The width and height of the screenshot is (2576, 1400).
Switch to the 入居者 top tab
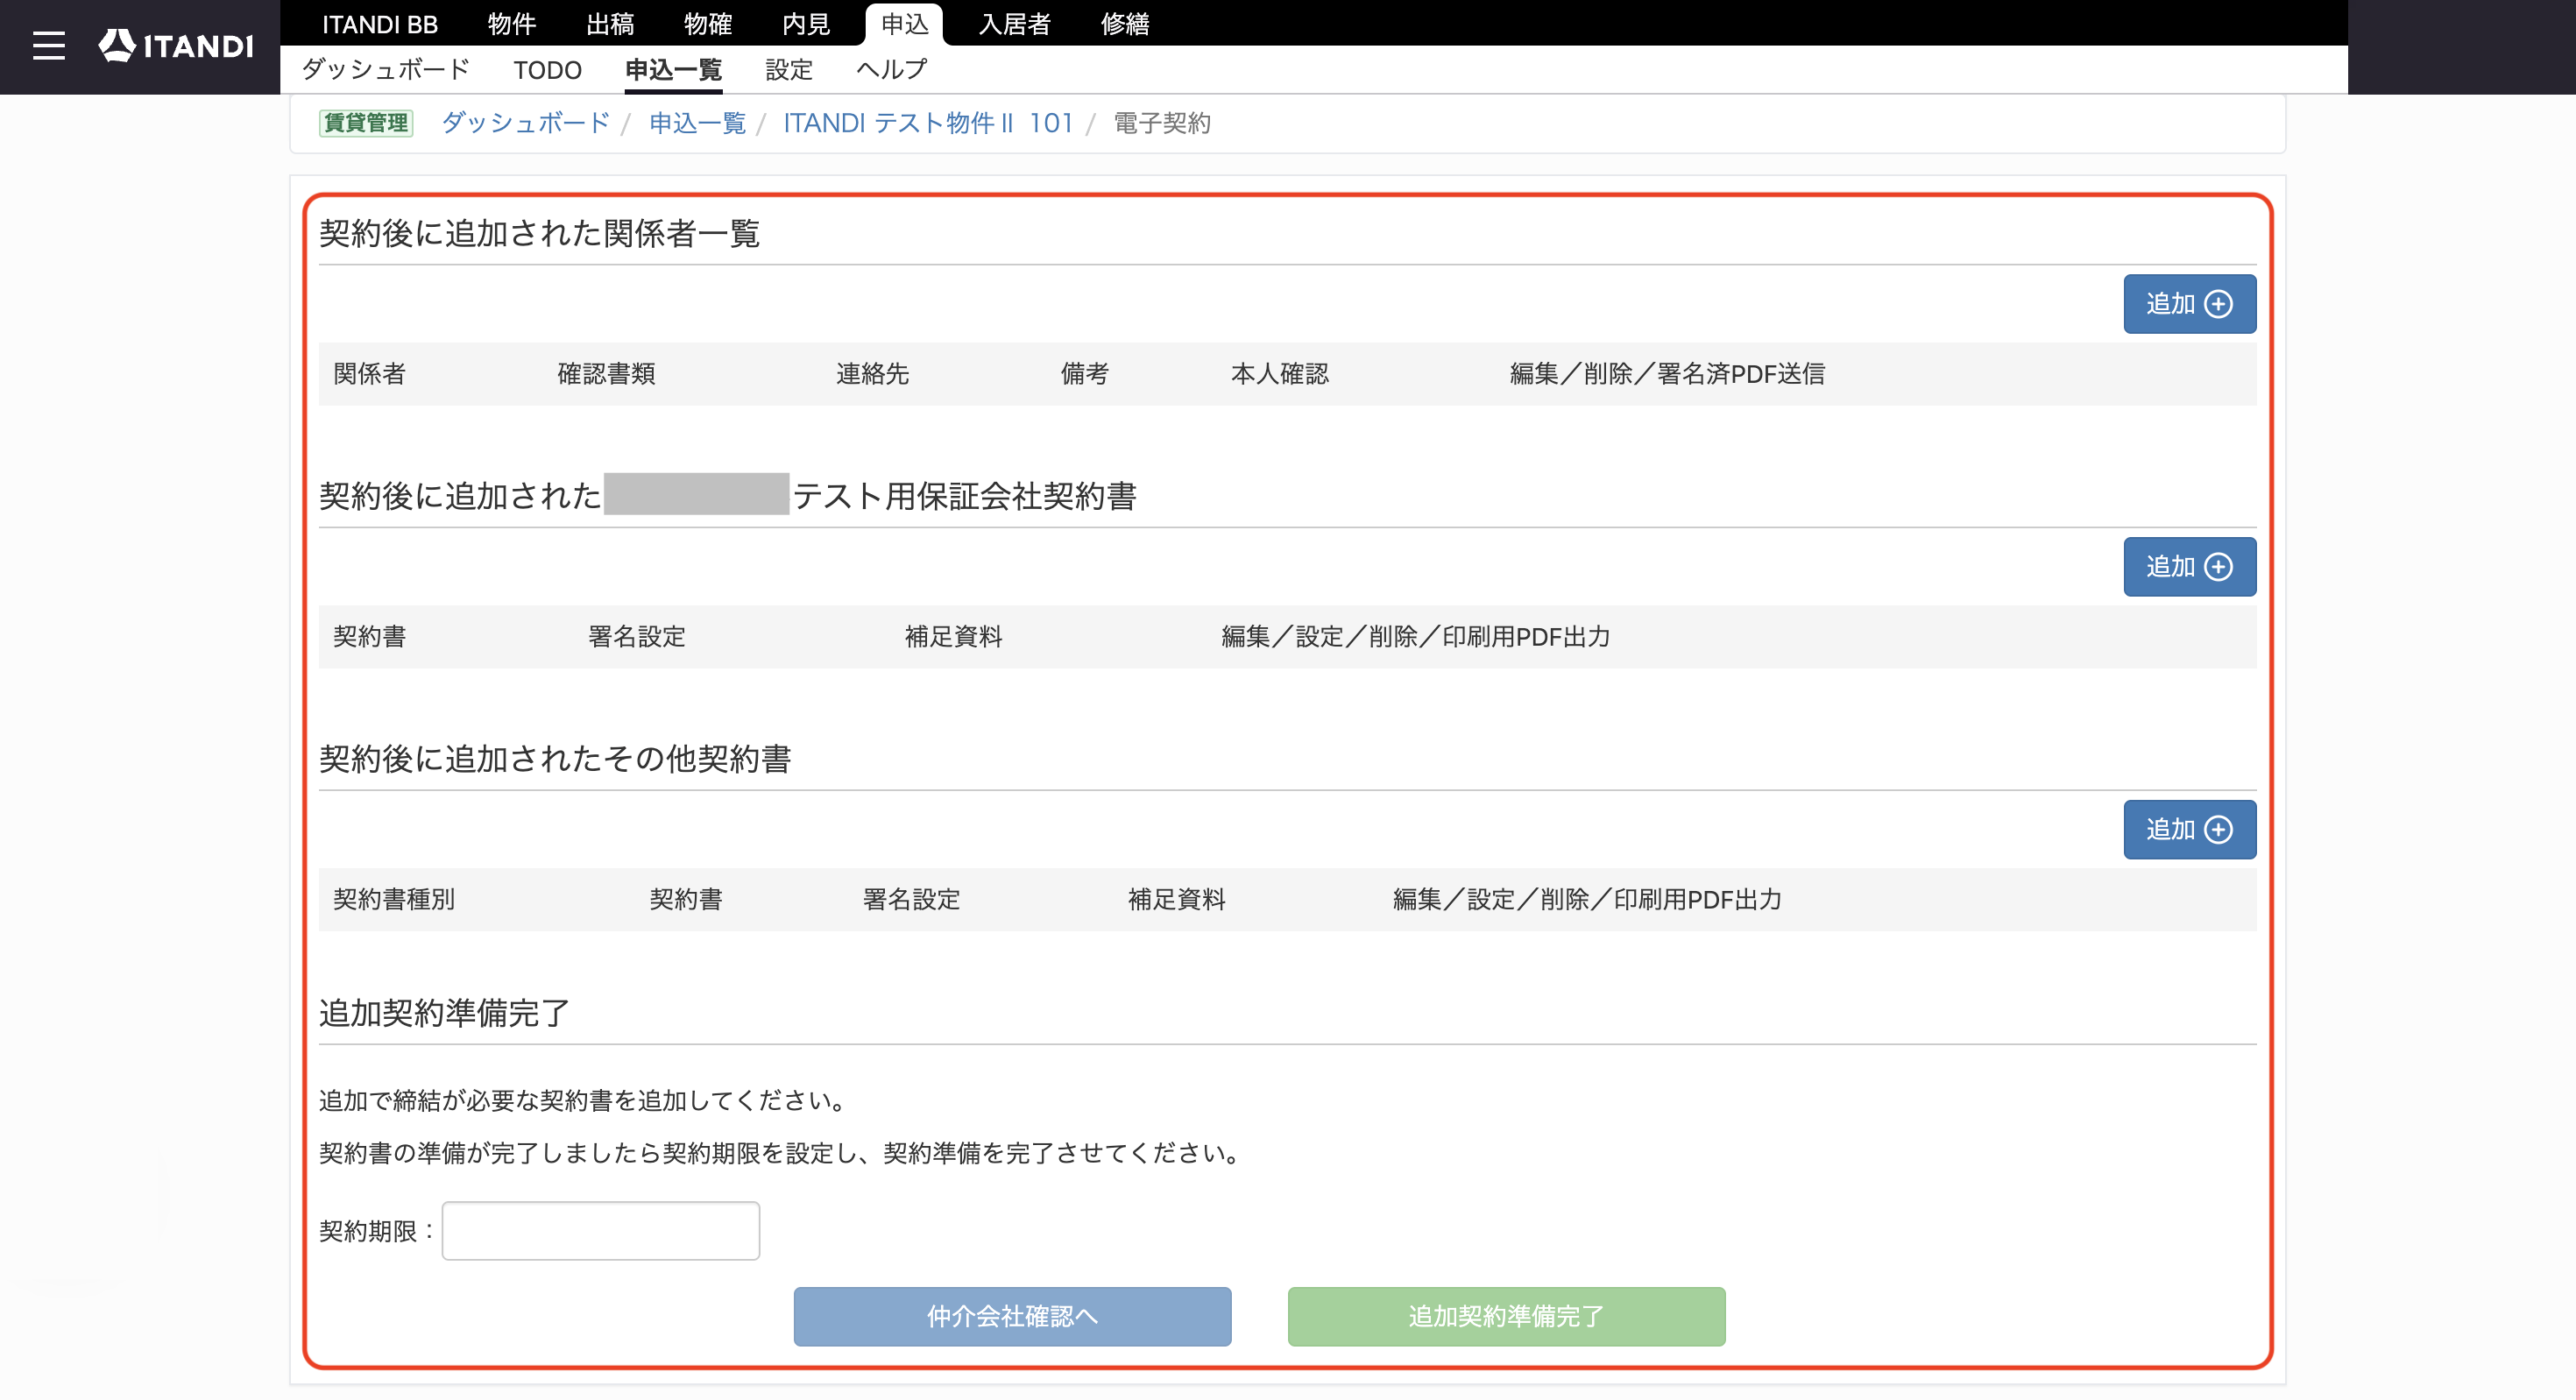pyautogui.click(x=1015, y=24)
